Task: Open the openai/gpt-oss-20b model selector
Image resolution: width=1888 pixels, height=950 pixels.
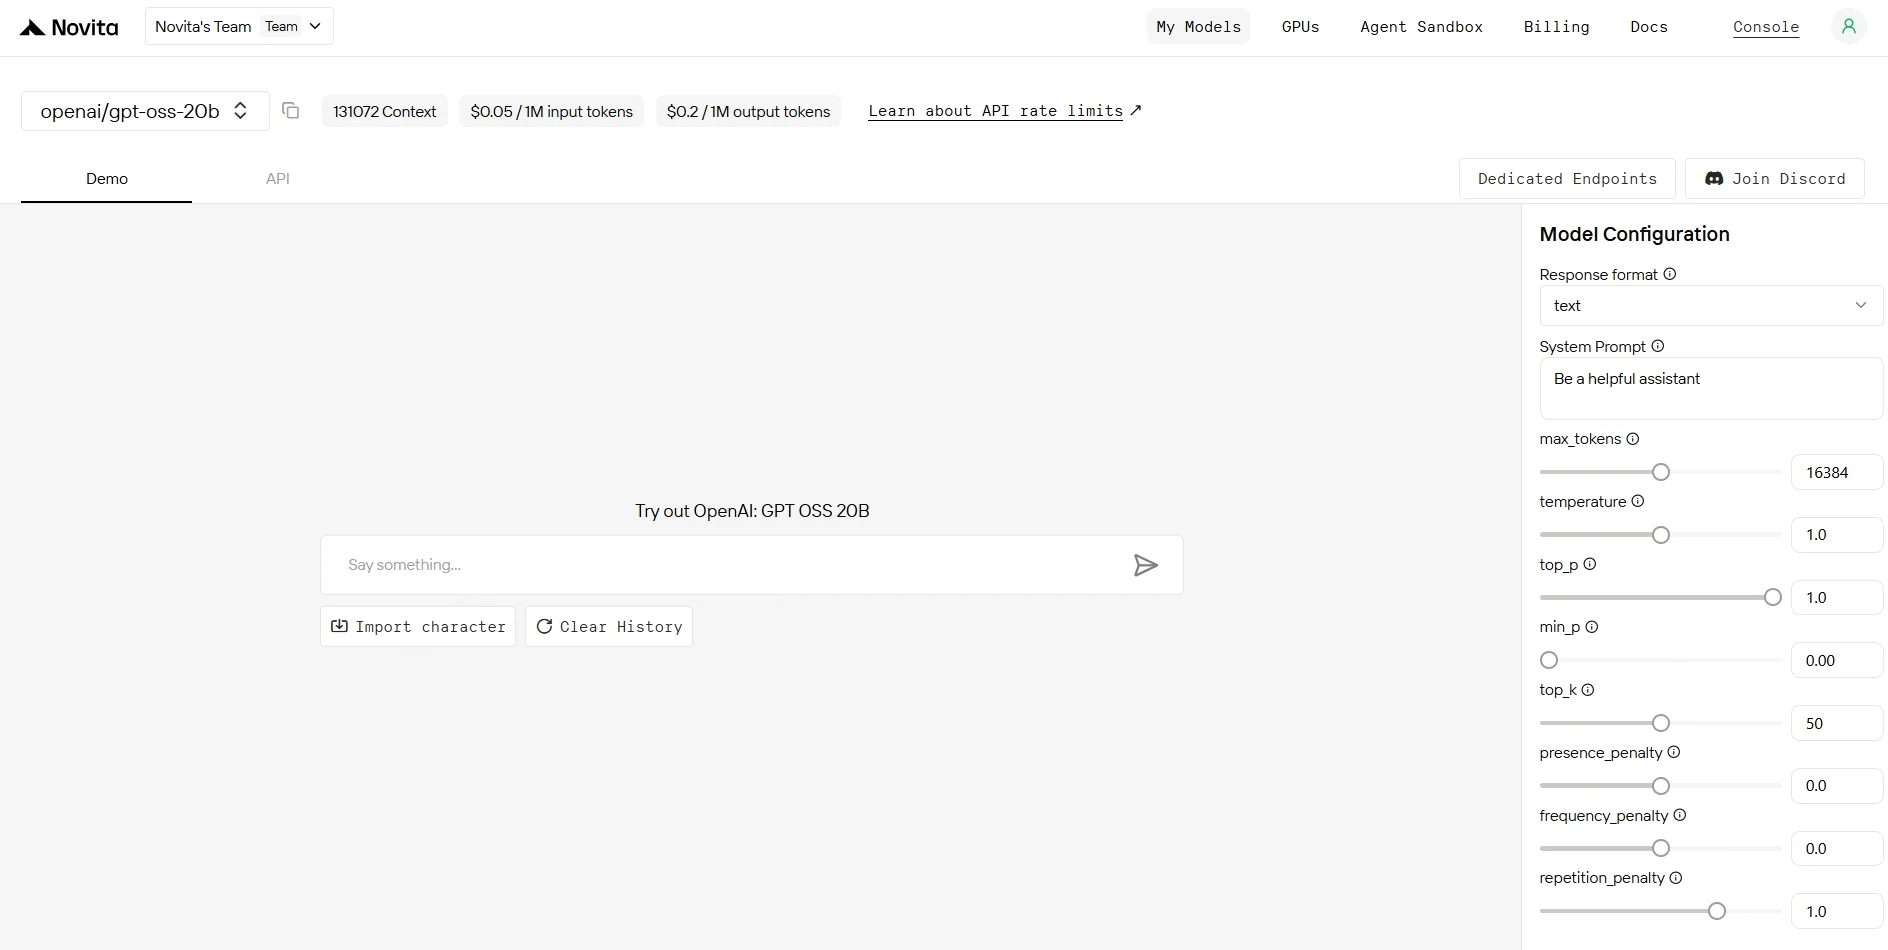Action: (145, 111)
